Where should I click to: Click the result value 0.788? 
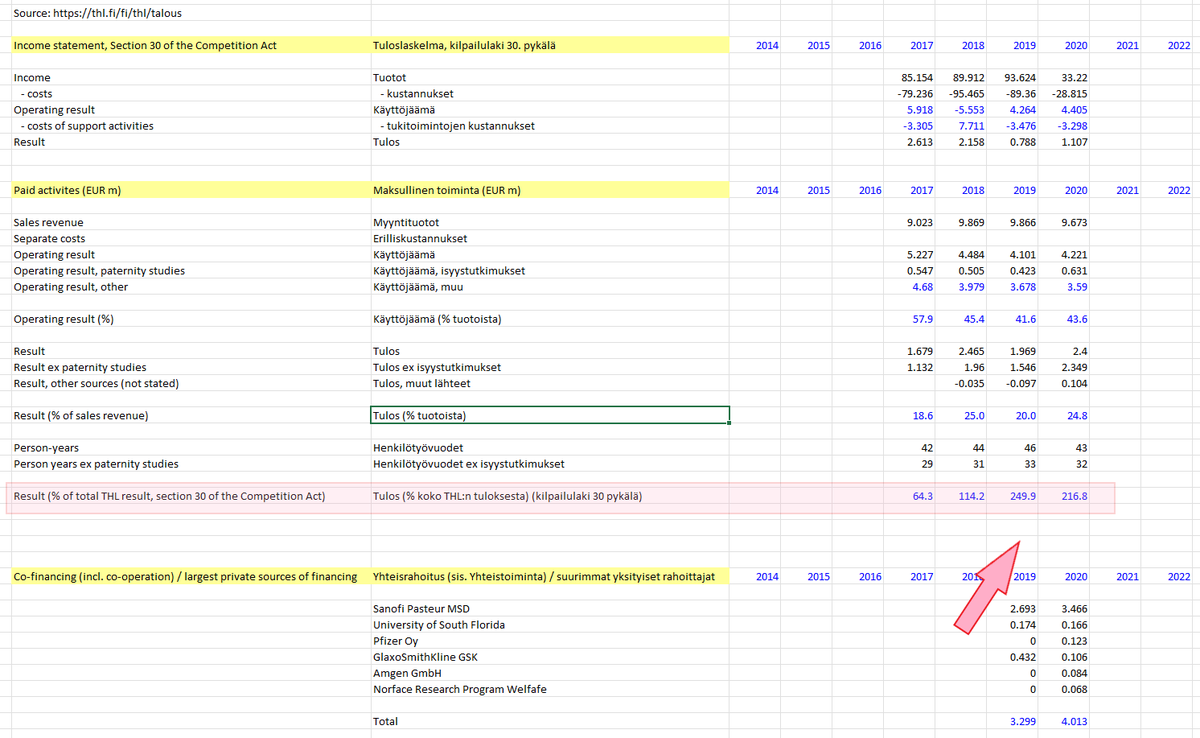1022,142
